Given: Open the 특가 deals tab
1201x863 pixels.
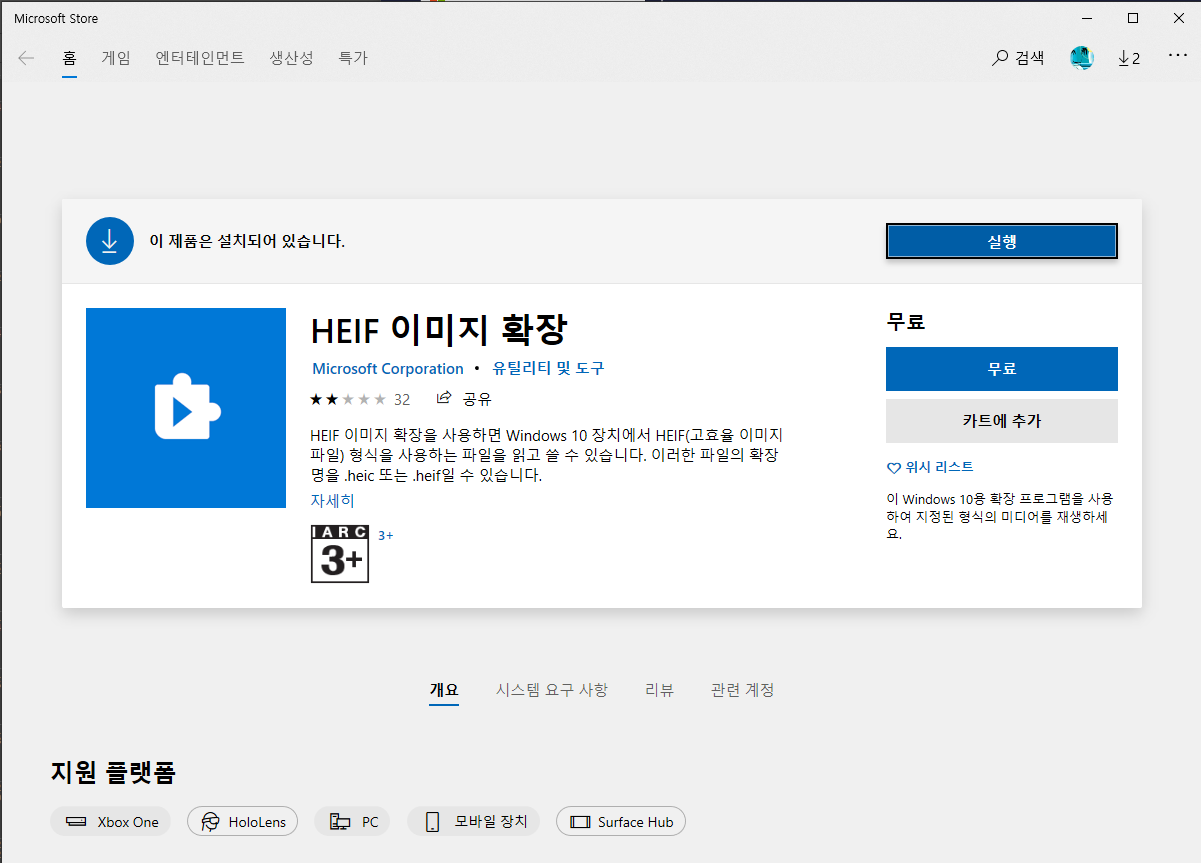Looking at the screenshot, I should 353,58.
